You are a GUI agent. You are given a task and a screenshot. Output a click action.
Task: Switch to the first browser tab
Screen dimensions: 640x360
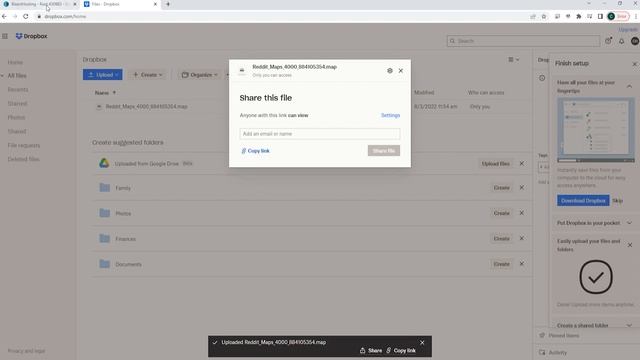(x=40, y=4)
